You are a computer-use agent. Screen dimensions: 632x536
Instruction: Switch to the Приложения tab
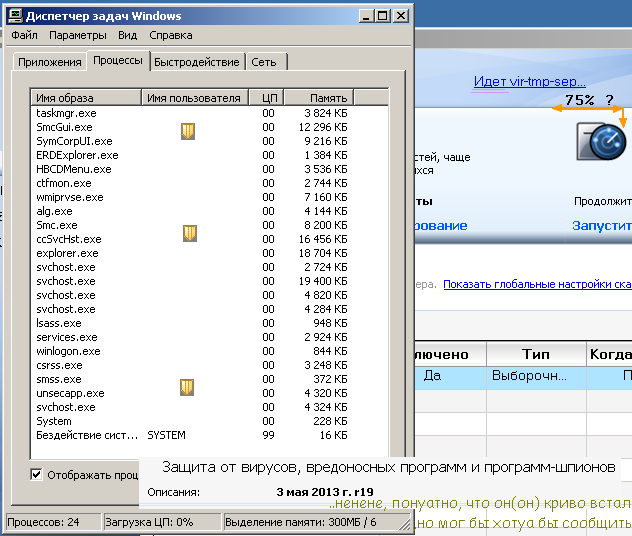[50, 62]
